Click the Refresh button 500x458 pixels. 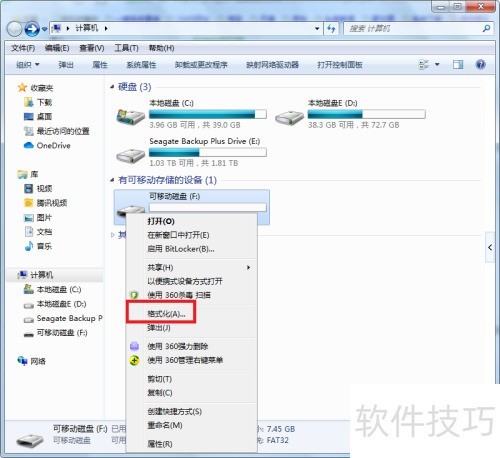click(x=331, y=29)
